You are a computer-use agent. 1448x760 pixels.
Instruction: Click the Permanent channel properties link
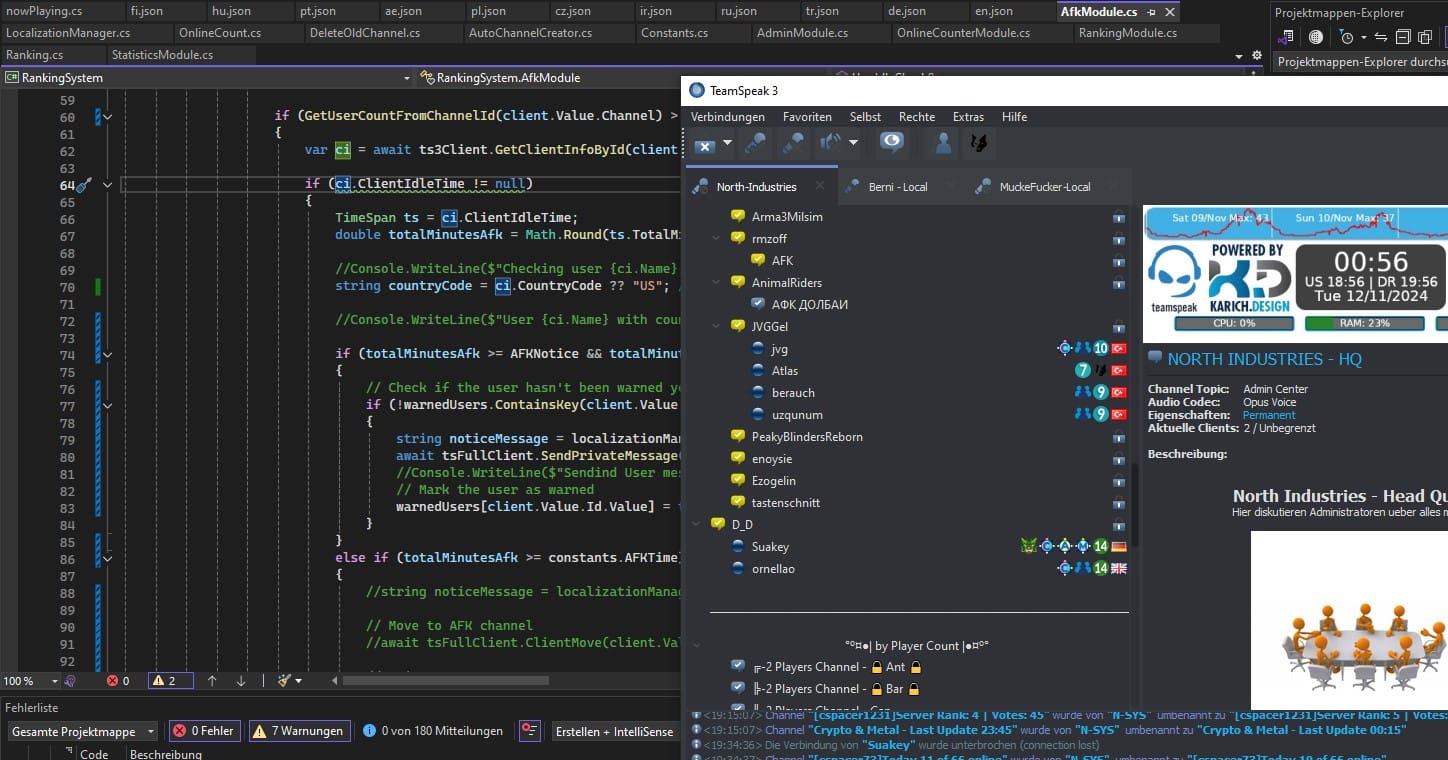point(1269,415)
